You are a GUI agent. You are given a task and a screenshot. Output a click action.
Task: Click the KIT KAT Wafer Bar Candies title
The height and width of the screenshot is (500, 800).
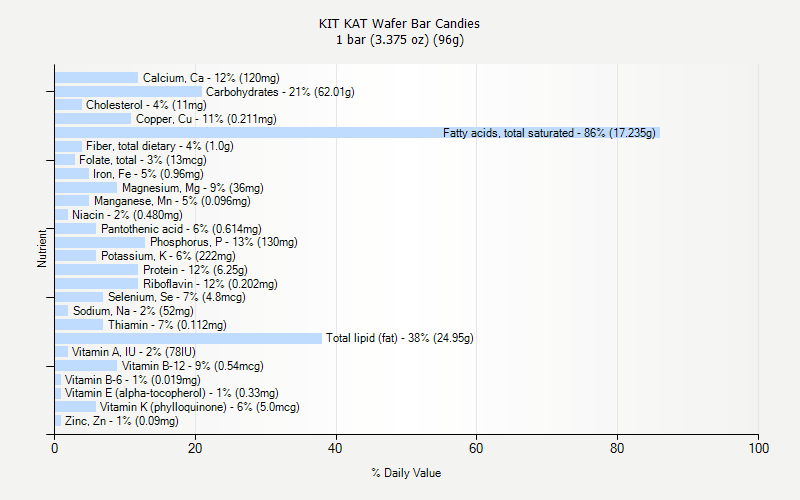click(399, 23)
